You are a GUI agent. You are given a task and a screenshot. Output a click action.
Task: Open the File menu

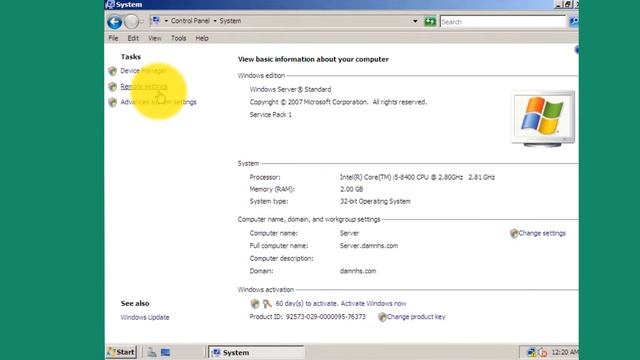(113, 38)
